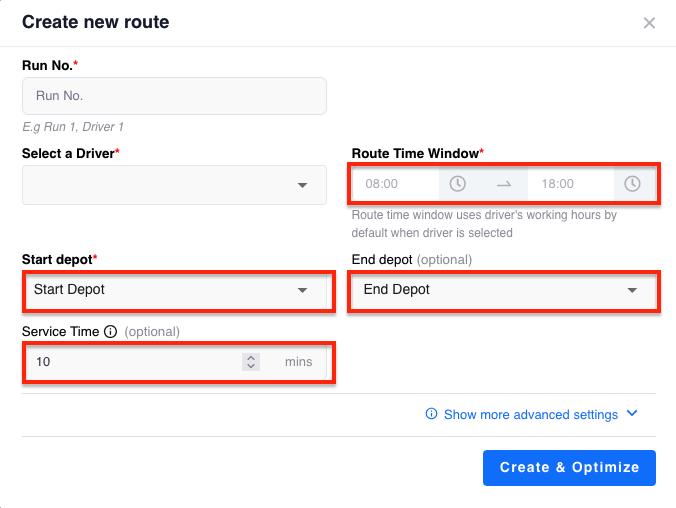Screen dimensions: 676x508
Task: Click the Create & Optimize button
Action: (569, 468)
